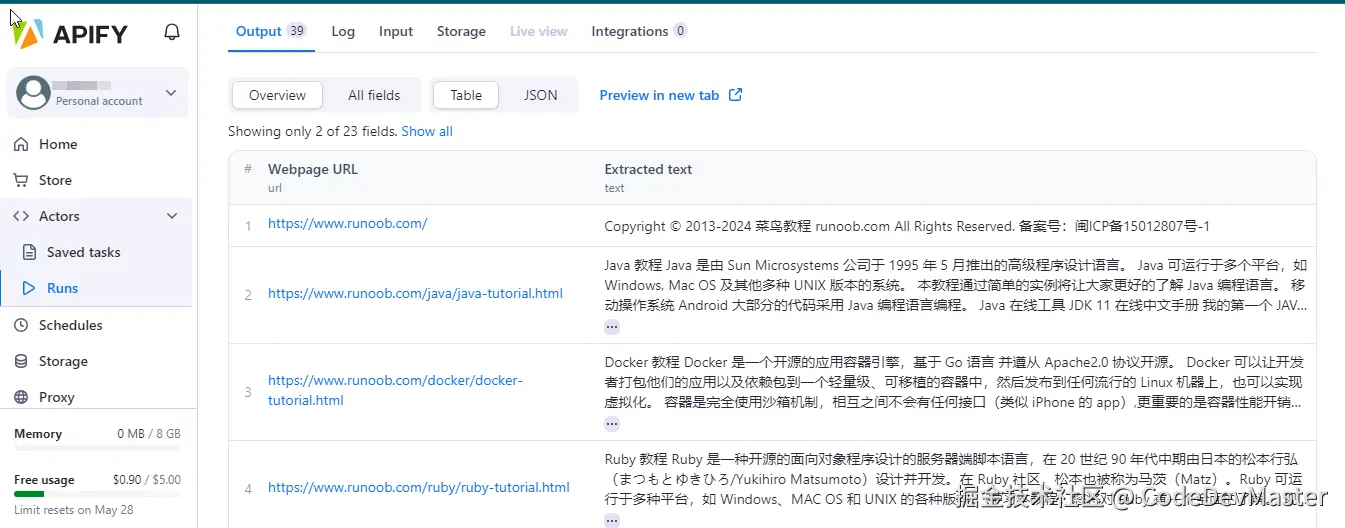Switch to Overview fields view
Screen dimensions: 1345x528
[277, 95]
